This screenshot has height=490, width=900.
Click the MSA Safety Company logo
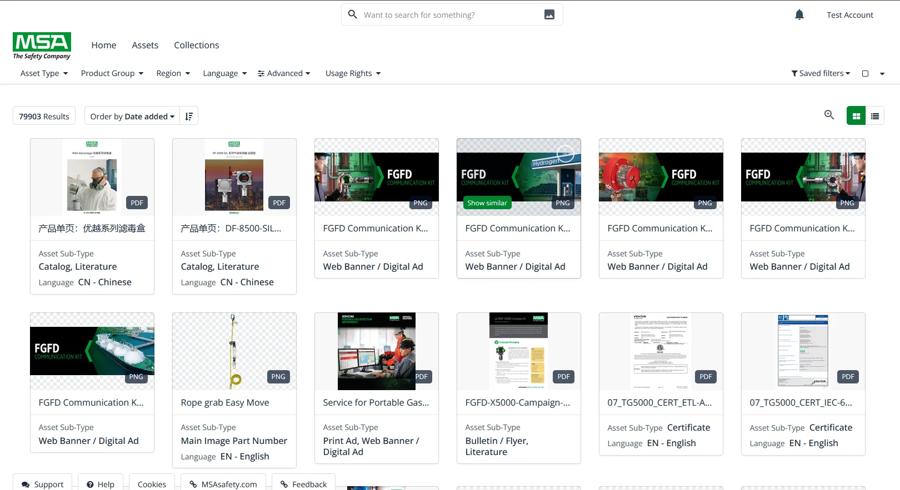pos(42,46)
